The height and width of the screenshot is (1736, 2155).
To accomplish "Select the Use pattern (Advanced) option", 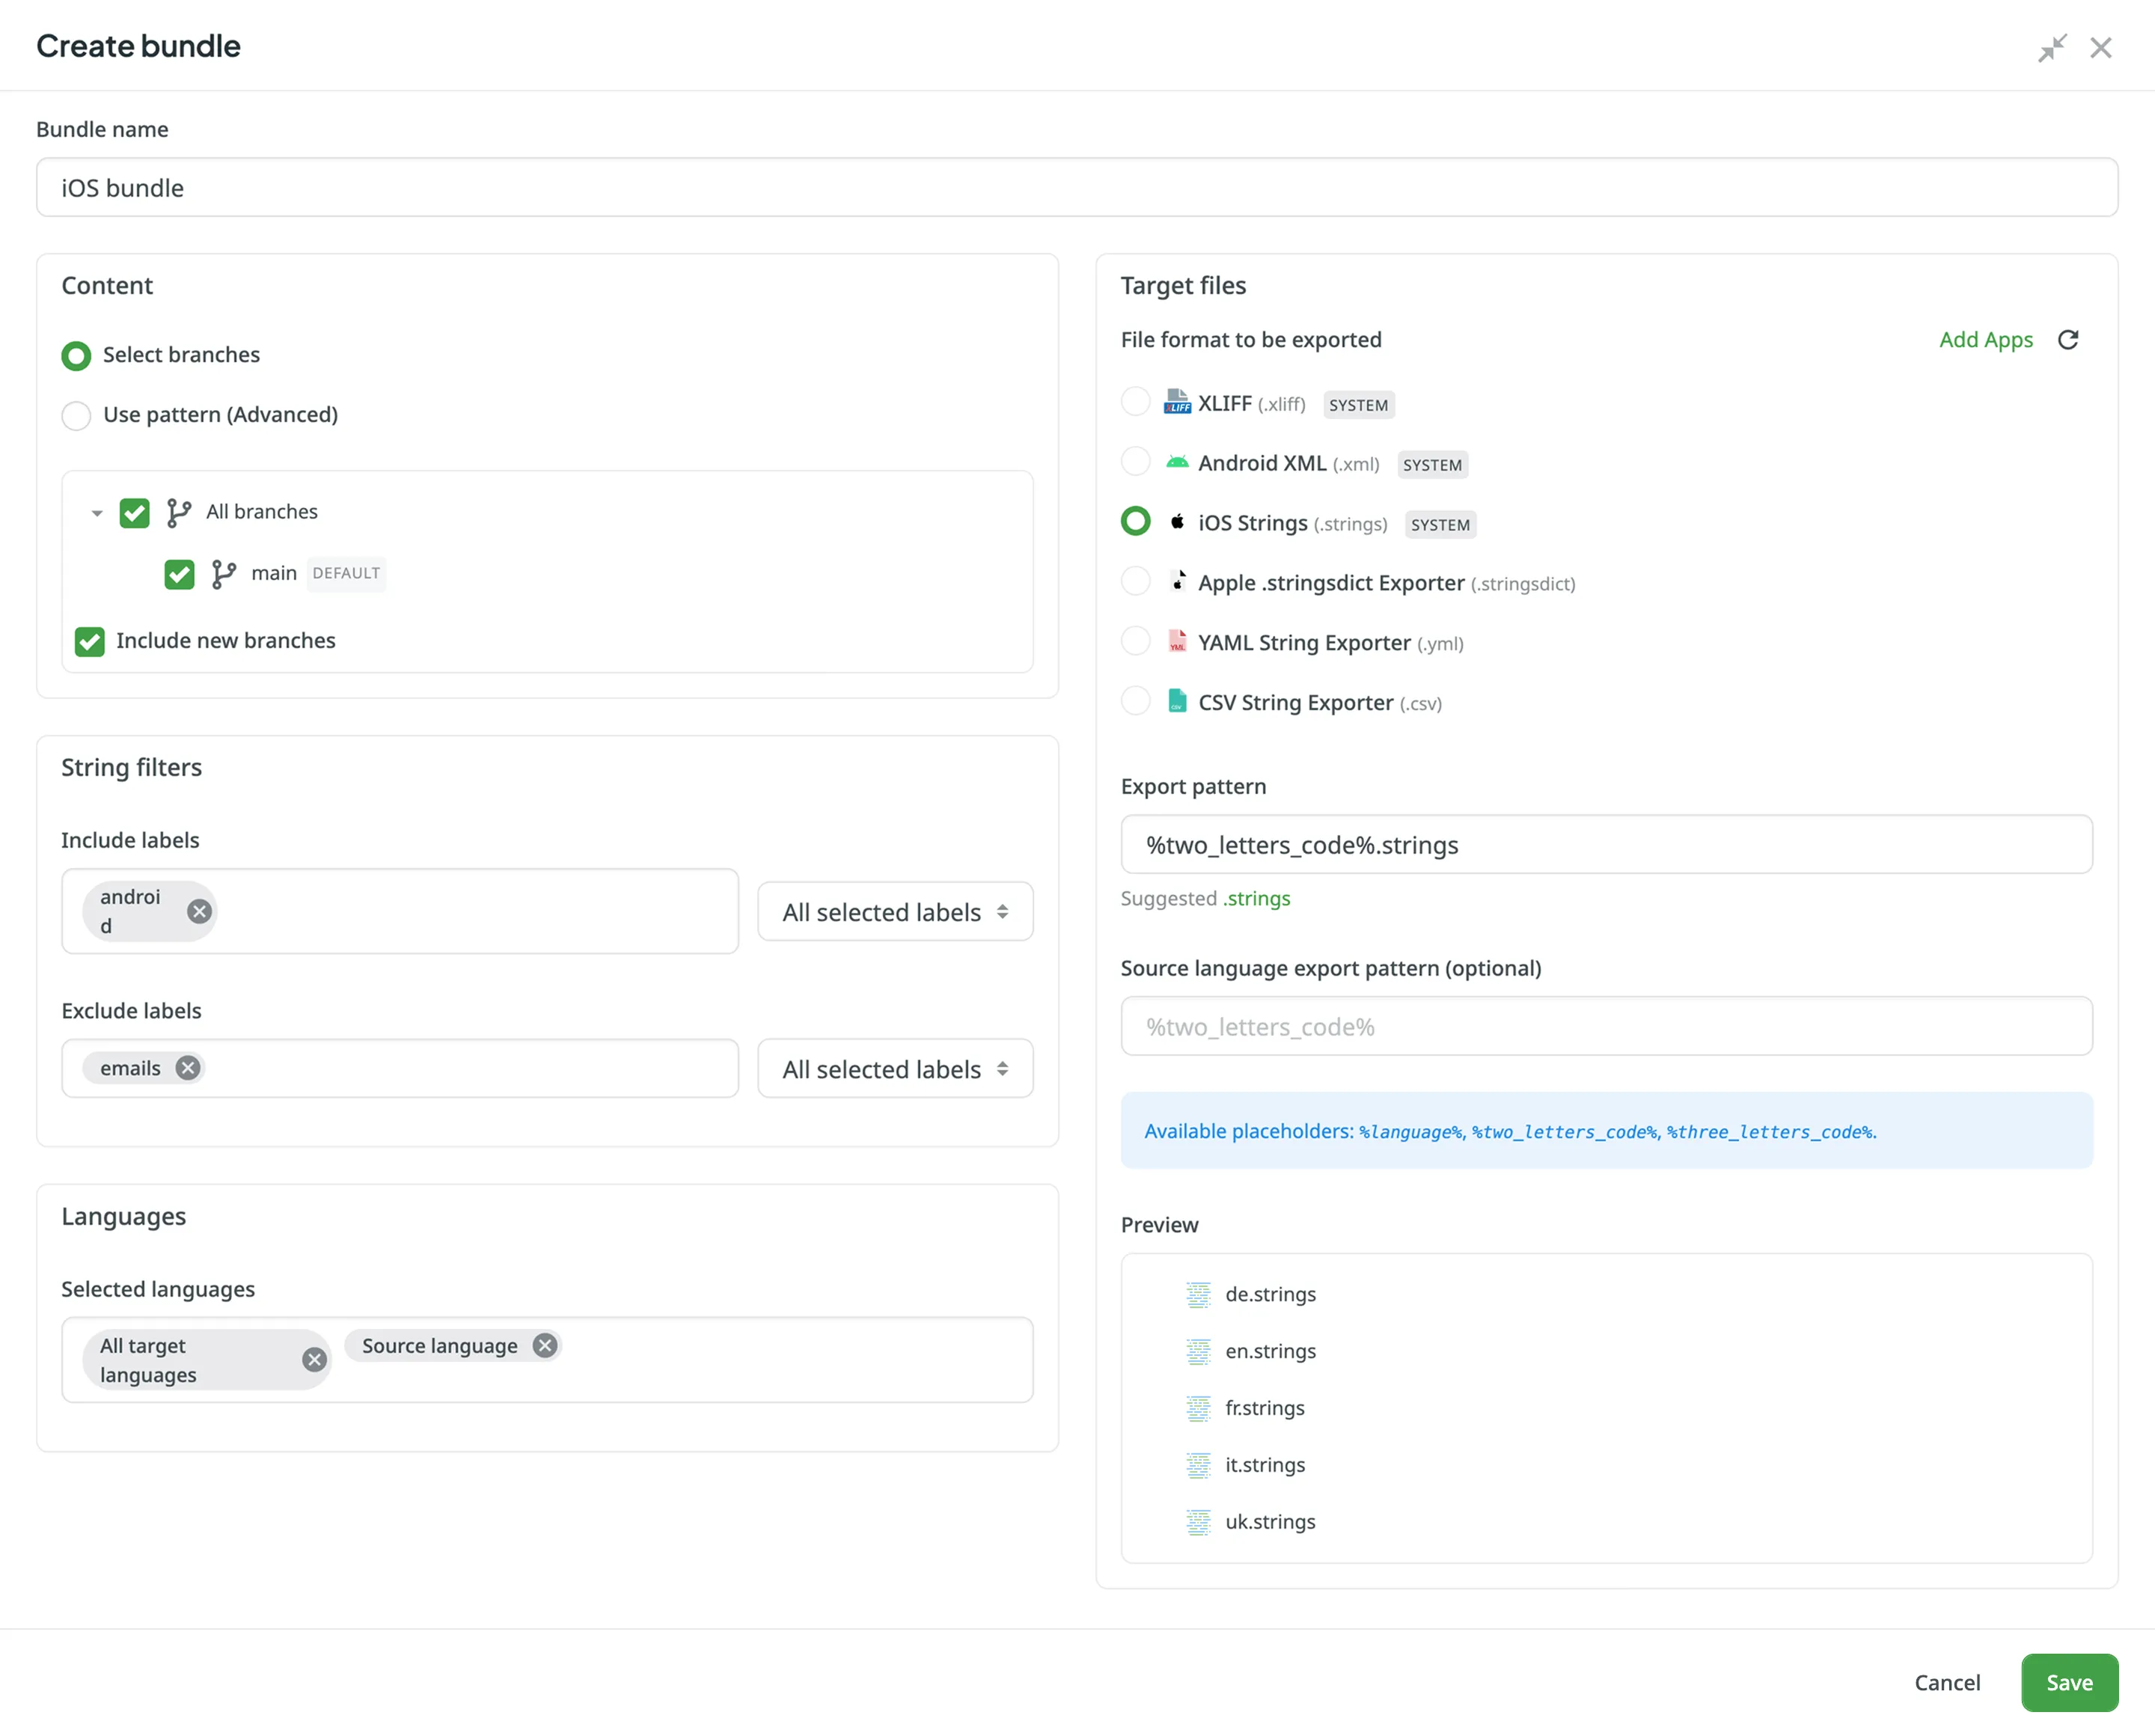I will (76, 415).
